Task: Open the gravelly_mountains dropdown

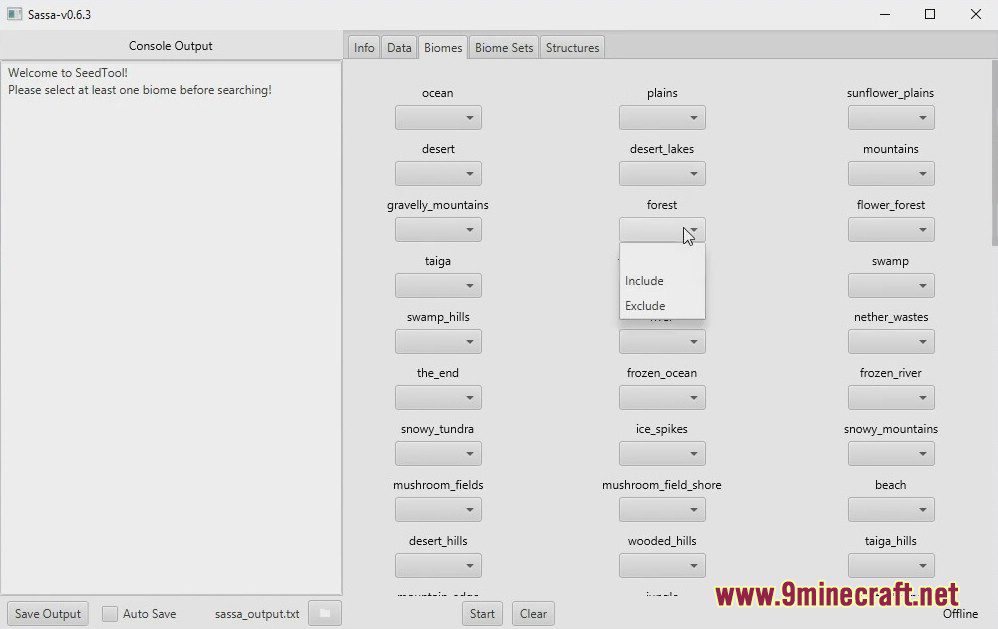Action: coord(438,230)
